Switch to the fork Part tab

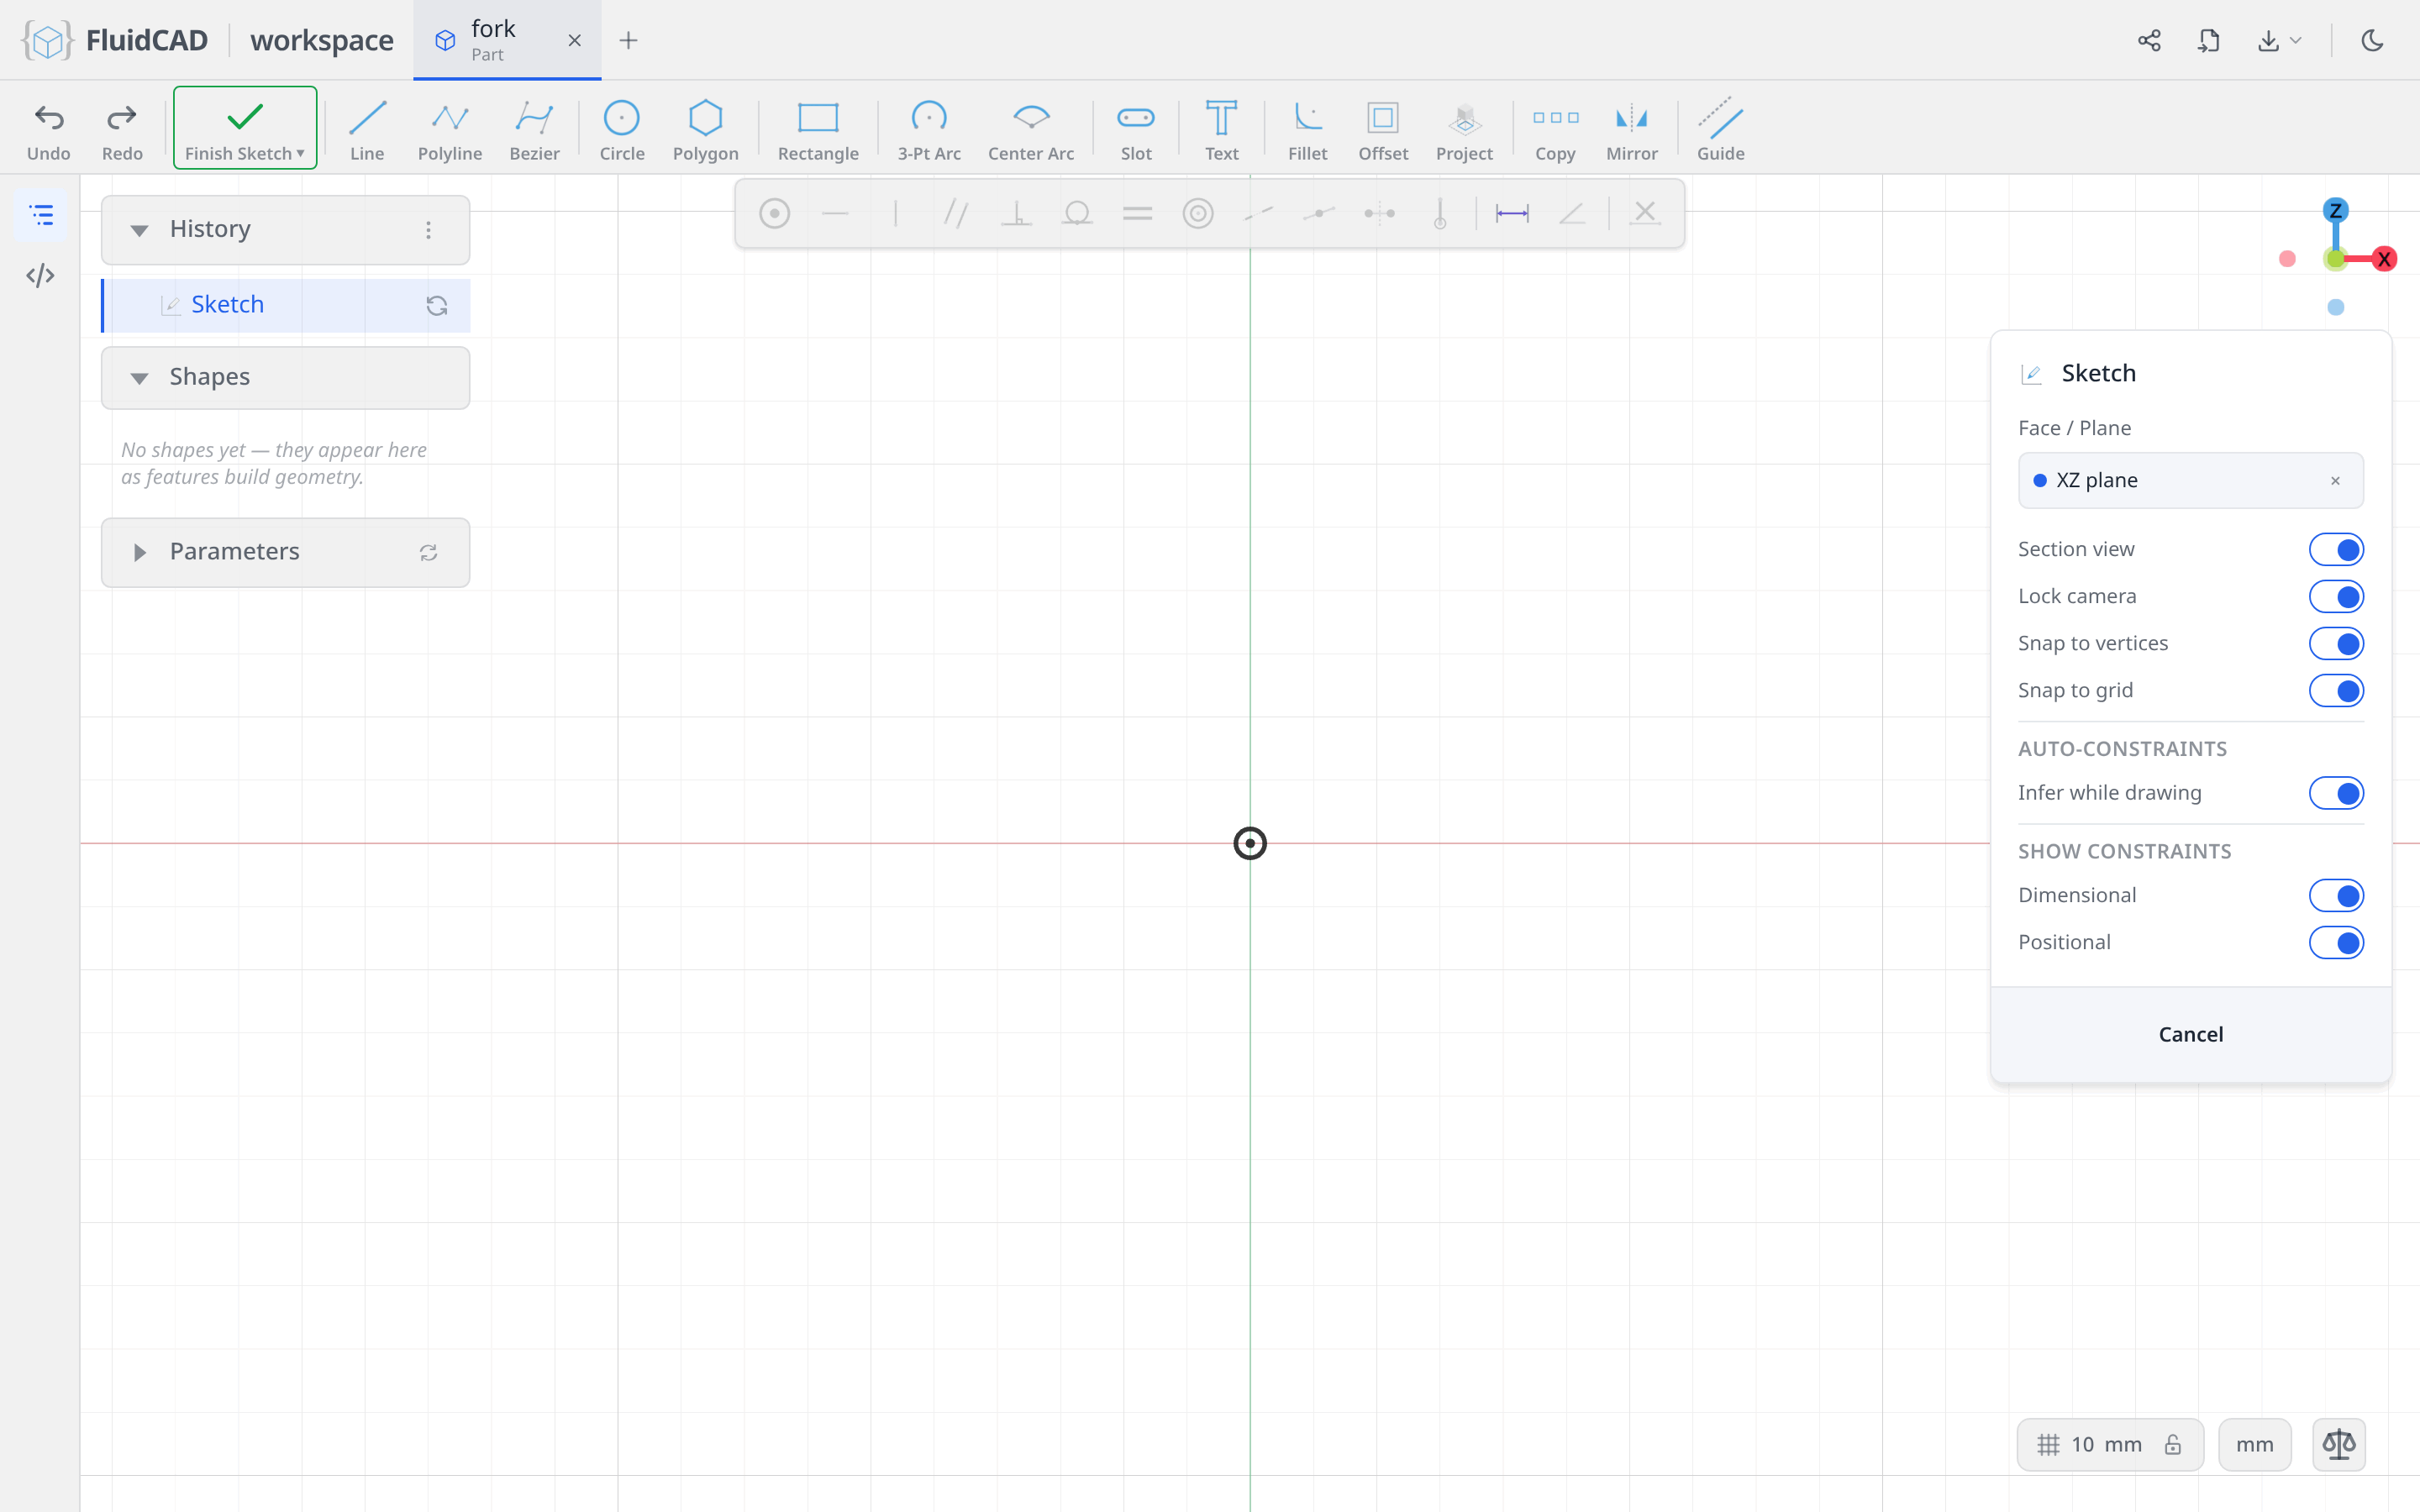[507, 40]
